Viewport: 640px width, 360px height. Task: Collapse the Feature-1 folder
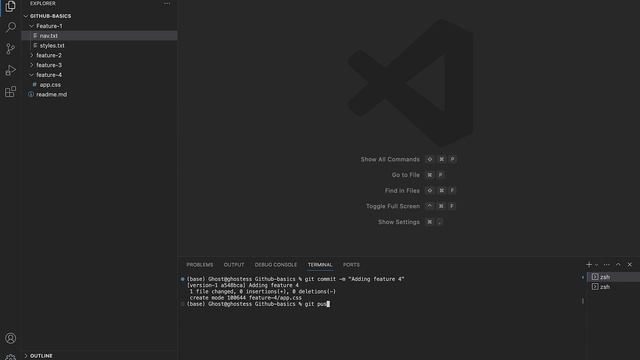(x=99, y=26)
